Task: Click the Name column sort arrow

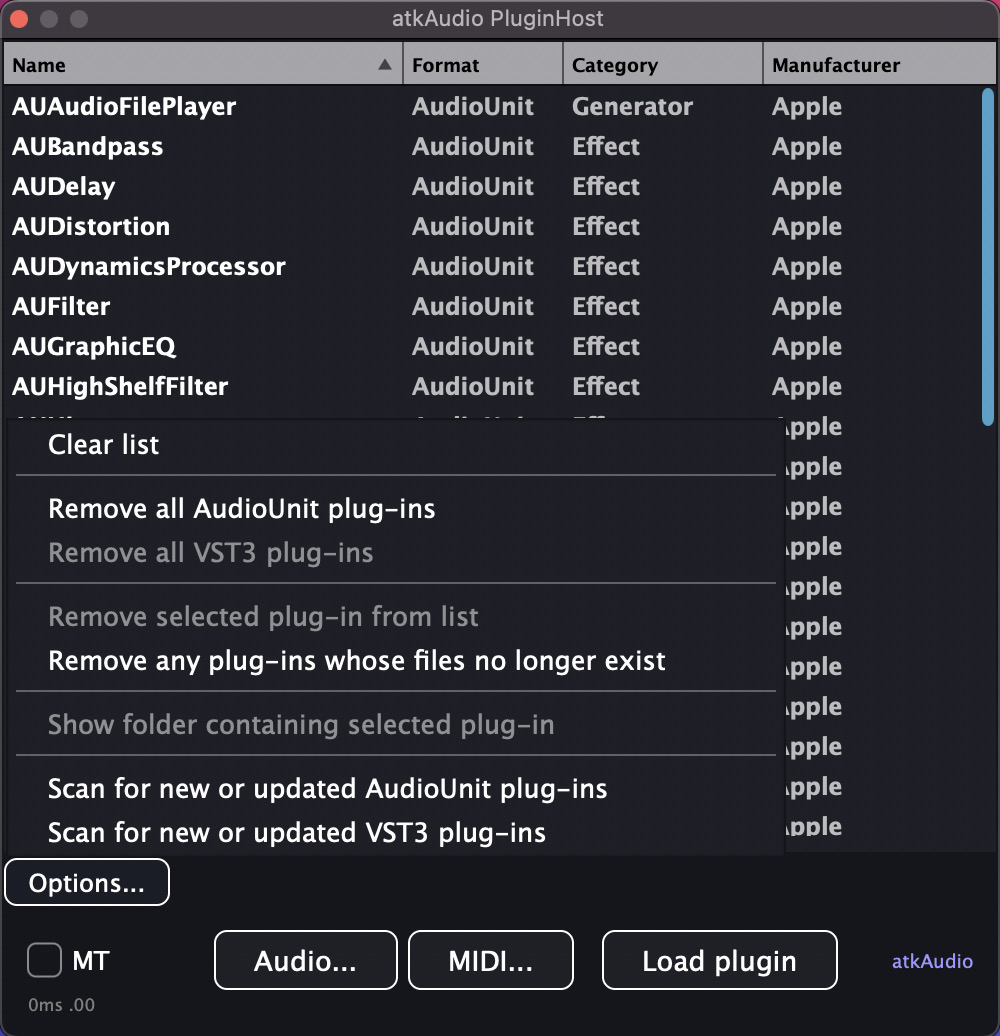Action: [x=385, y=65]
